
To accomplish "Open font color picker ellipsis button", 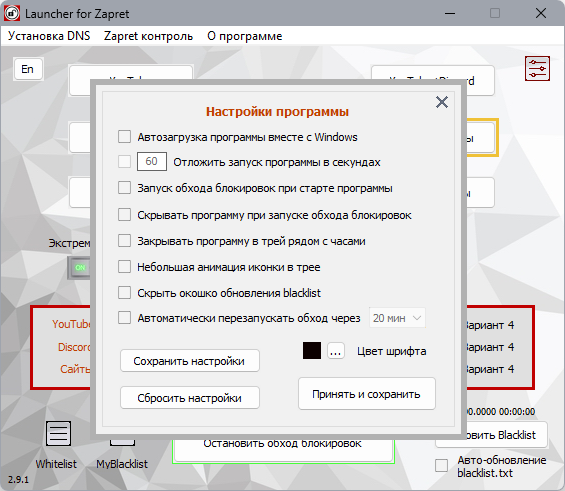I will tap(335, 351).
